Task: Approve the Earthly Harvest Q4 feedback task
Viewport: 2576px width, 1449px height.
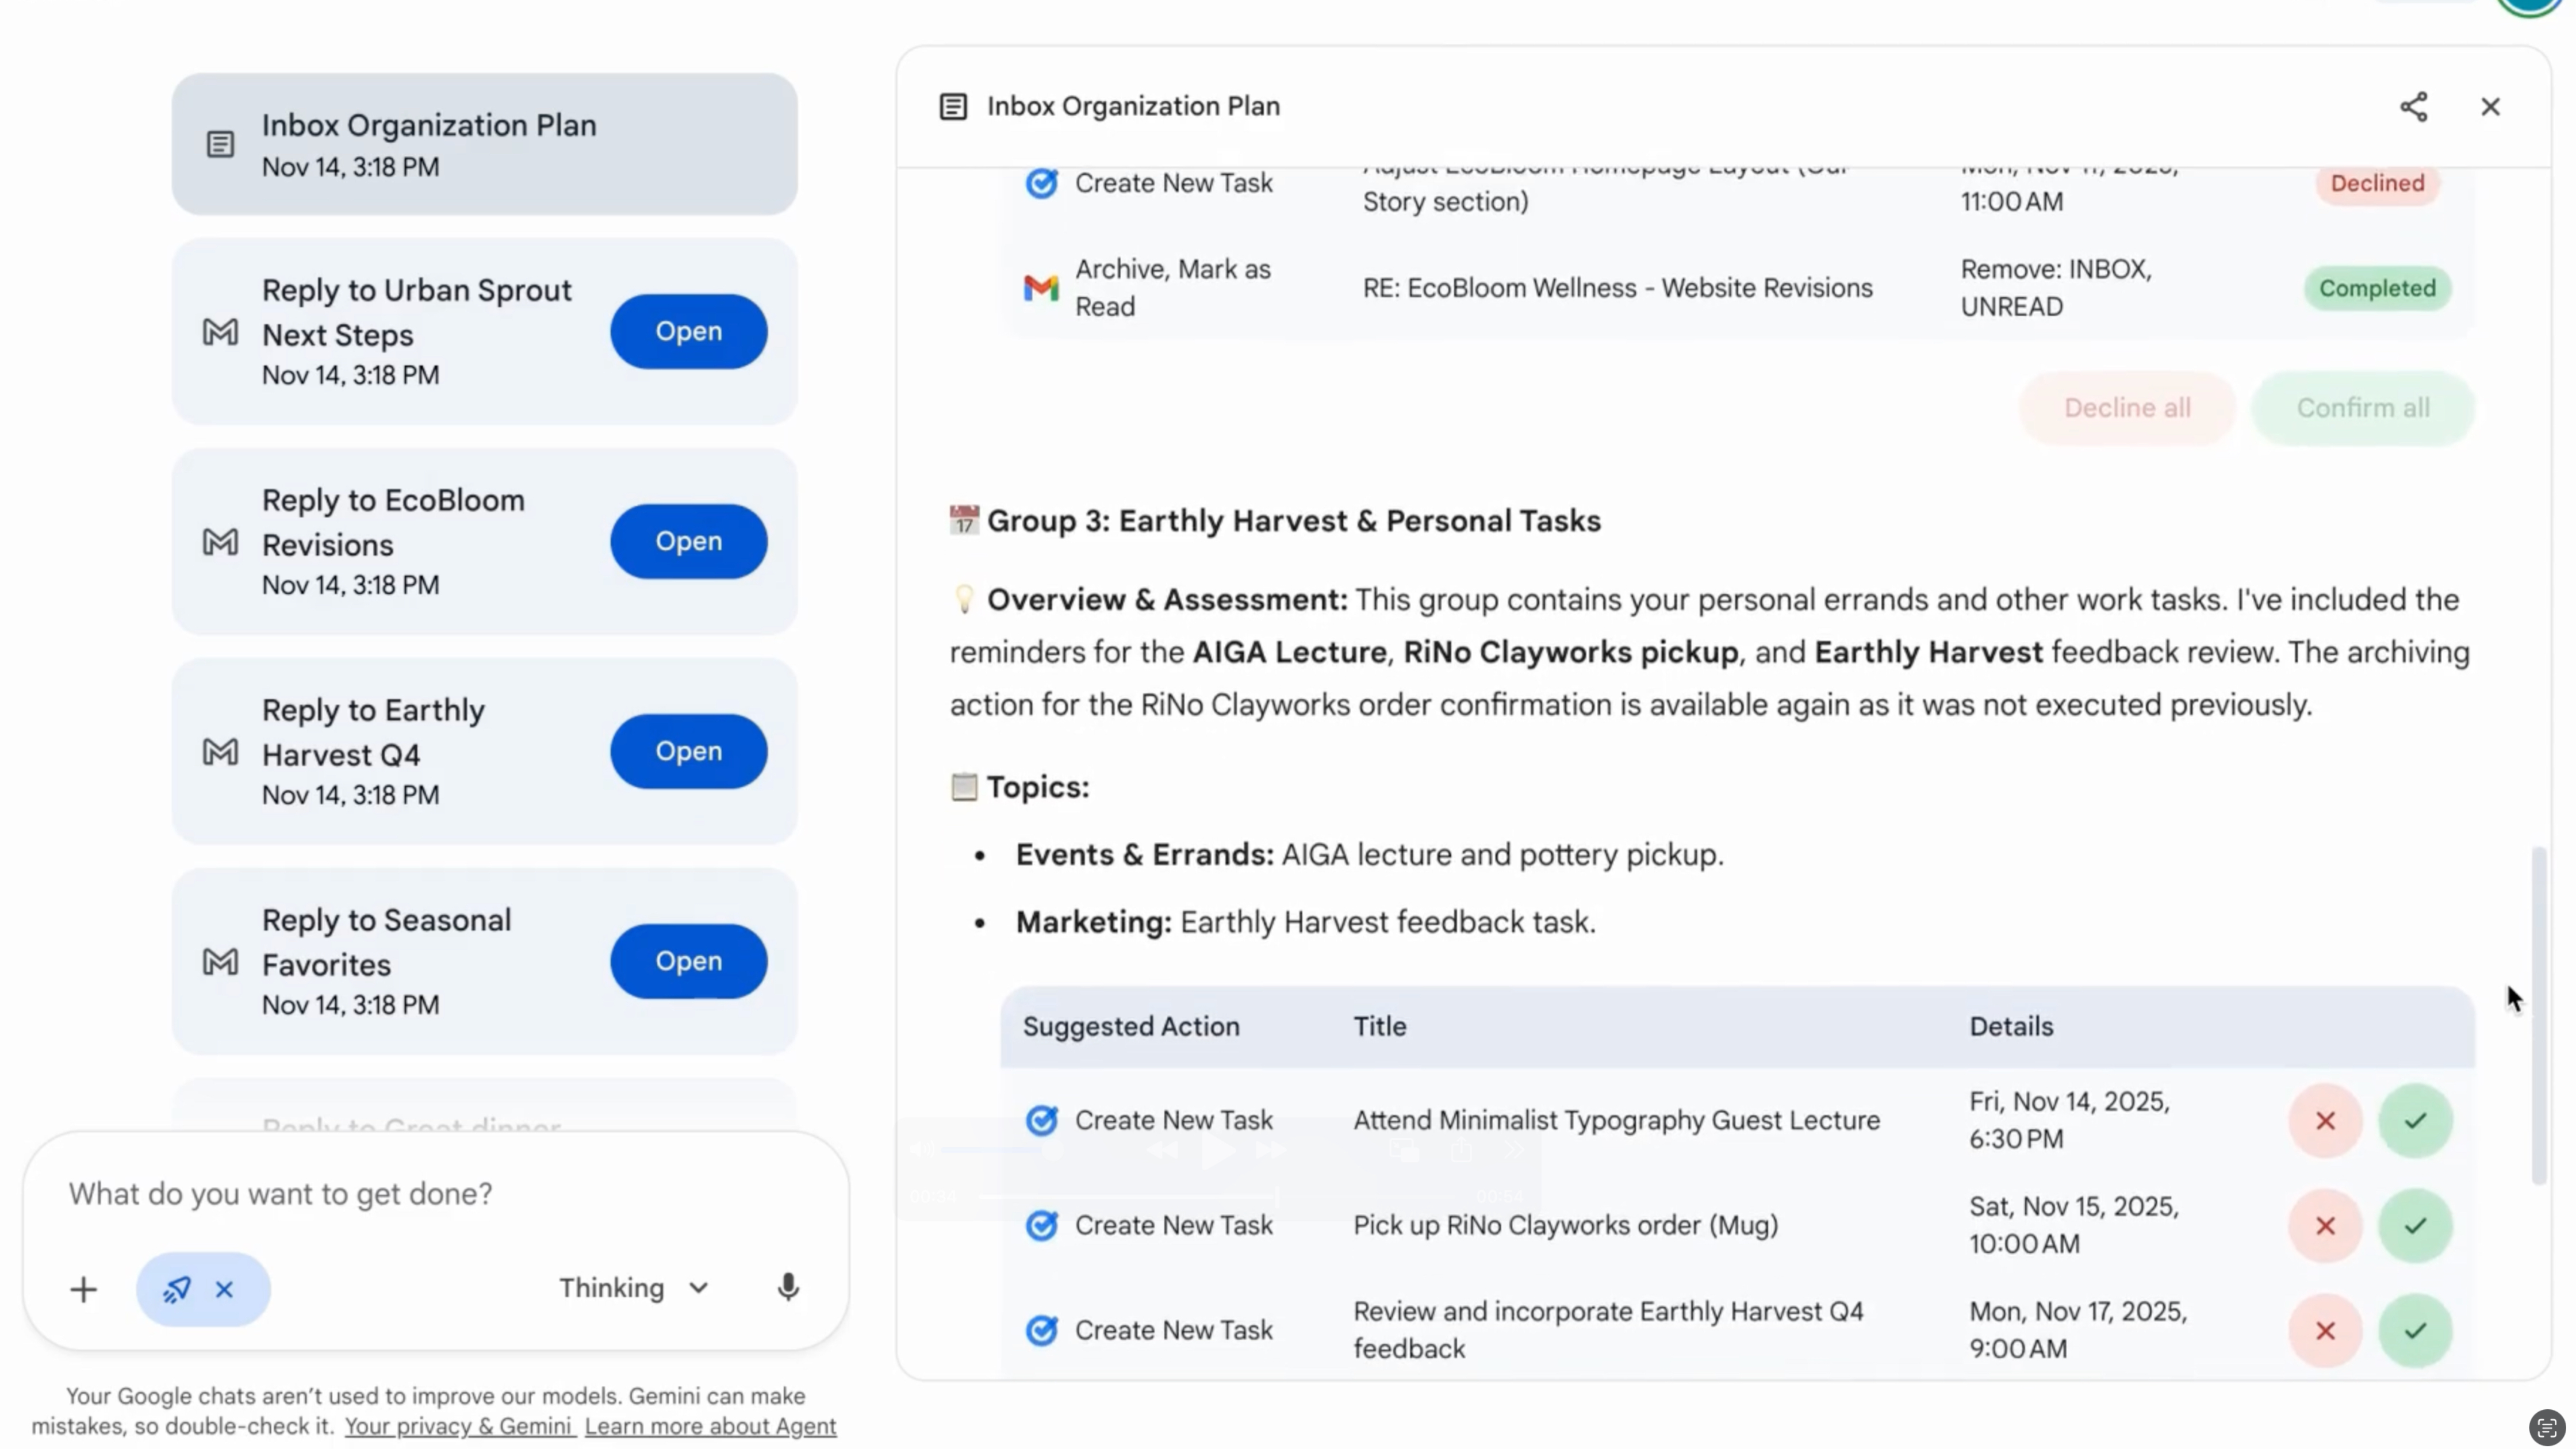Action: point(2415,1330)
